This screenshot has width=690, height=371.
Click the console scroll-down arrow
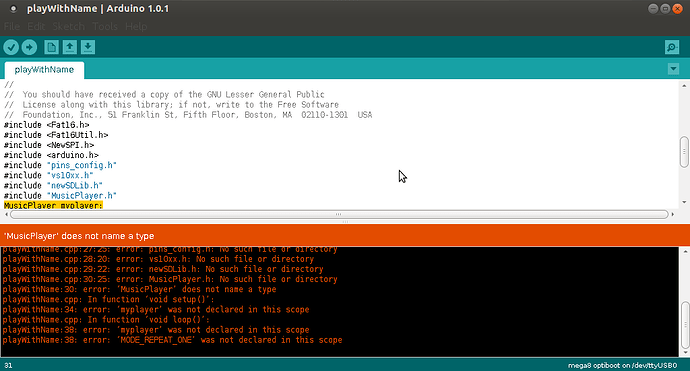click(x=685, y=353)
